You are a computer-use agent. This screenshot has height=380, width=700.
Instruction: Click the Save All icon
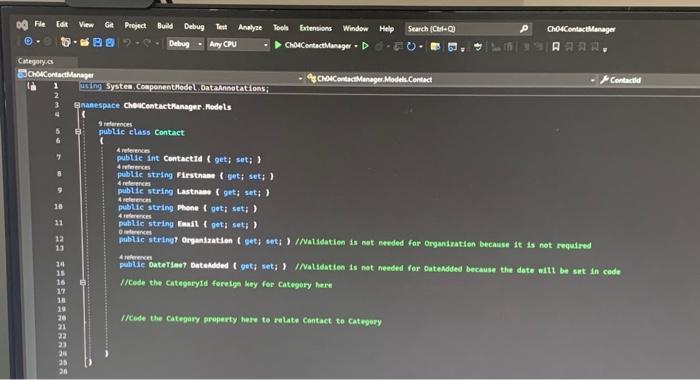110,43
